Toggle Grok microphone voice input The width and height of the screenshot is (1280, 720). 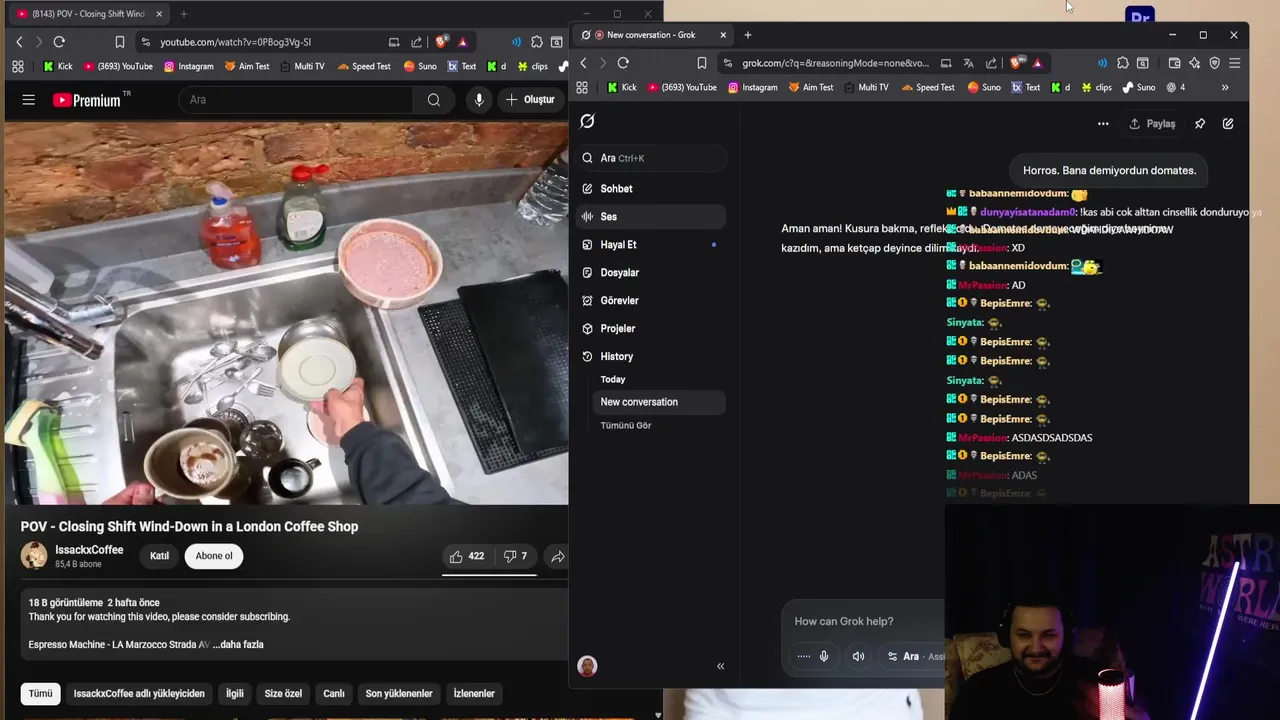point(824,657)
